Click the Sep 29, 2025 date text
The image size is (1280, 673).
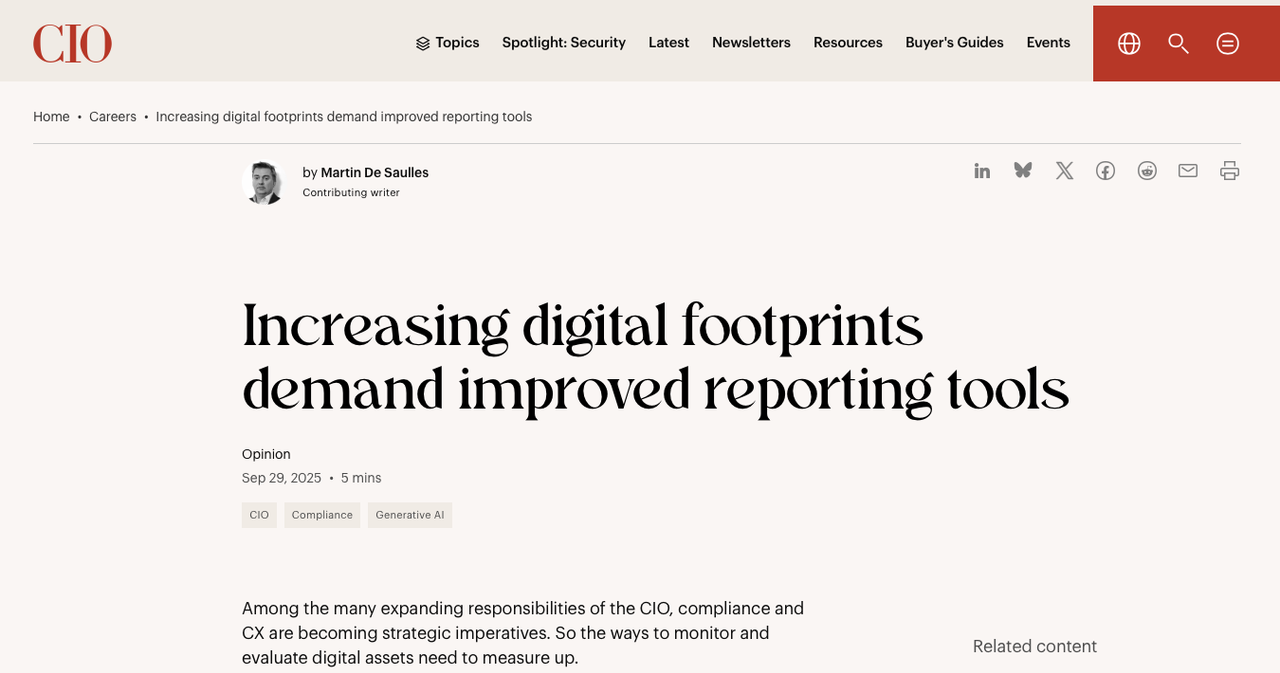click(x=282, y=478)
